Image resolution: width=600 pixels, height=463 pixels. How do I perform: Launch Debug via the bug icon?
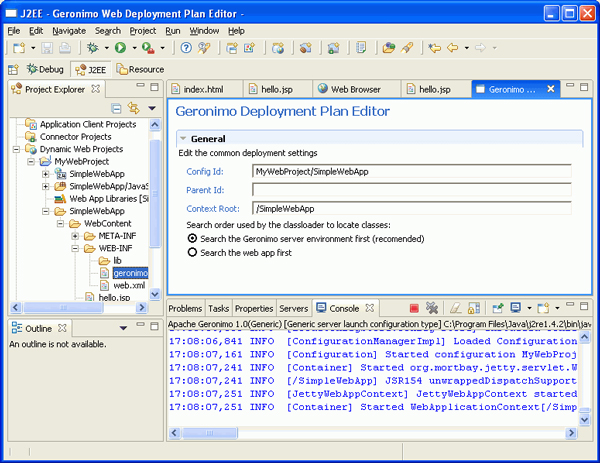pyautogui.click(x=93, y=48)
